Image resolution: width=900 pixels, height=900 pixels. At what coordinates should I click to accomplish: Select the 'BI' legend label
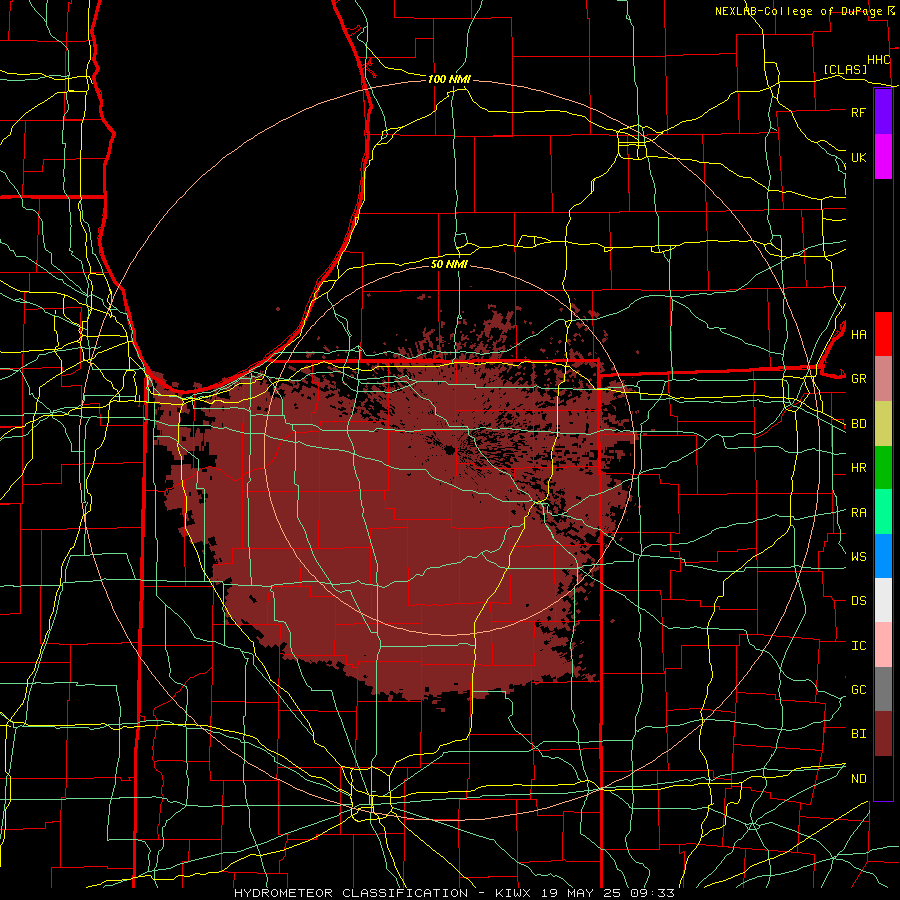tap(858, 734)
